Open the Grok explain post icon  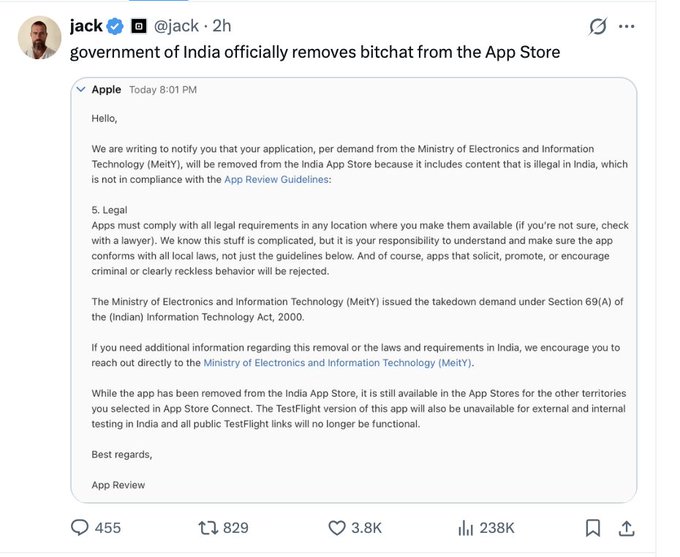598,26
